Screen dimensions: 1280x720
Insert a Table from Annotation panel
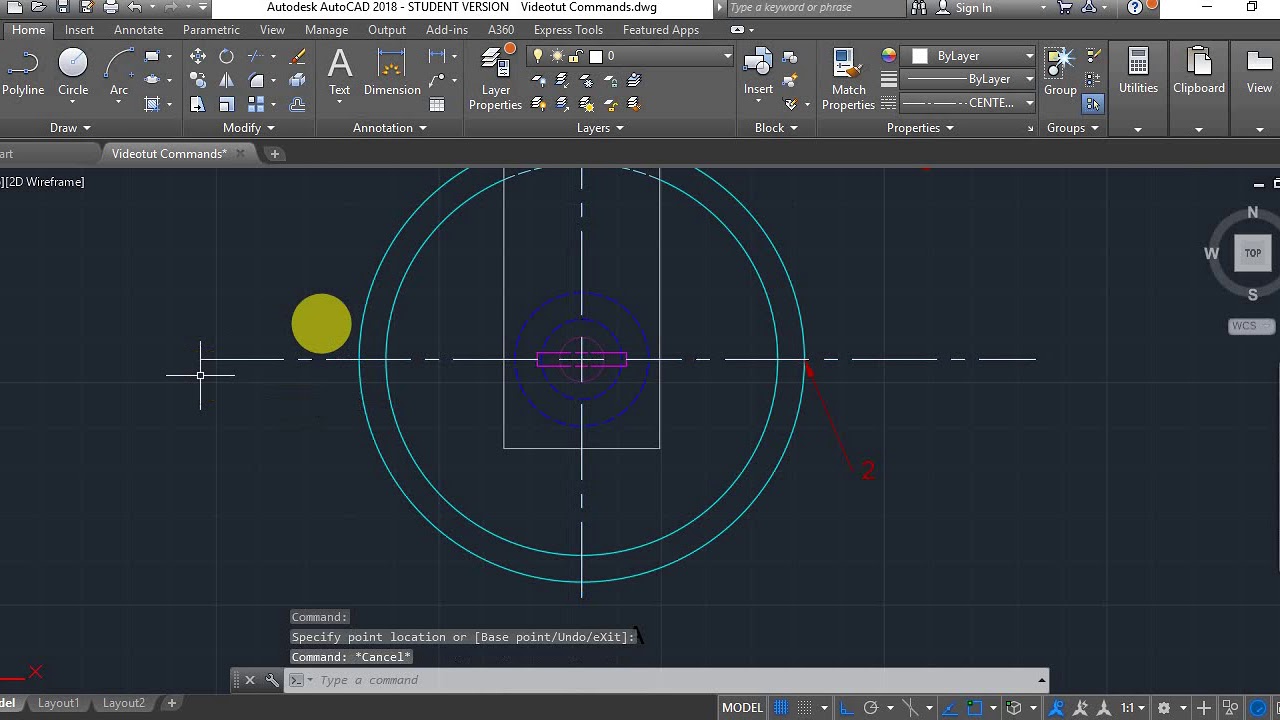[x=437, y=104]
